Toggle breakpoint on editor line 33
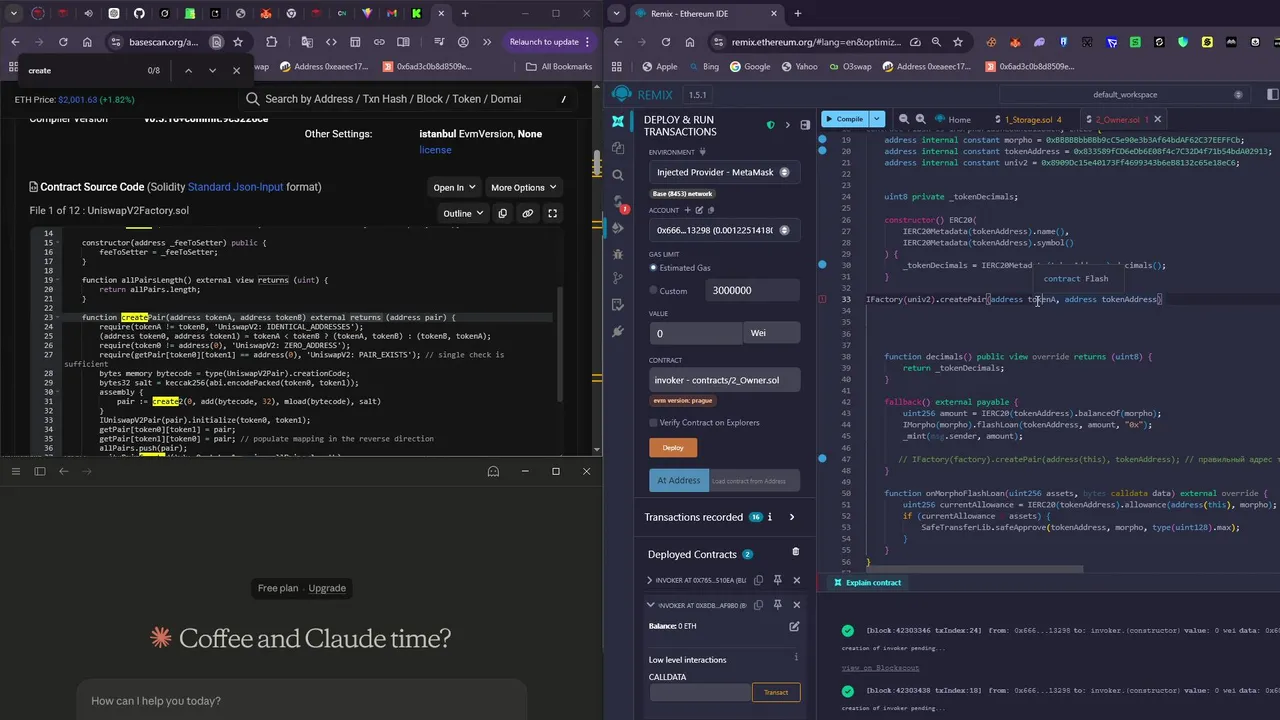The height and width of the screenshot is (720, 1280). (823, 299)
